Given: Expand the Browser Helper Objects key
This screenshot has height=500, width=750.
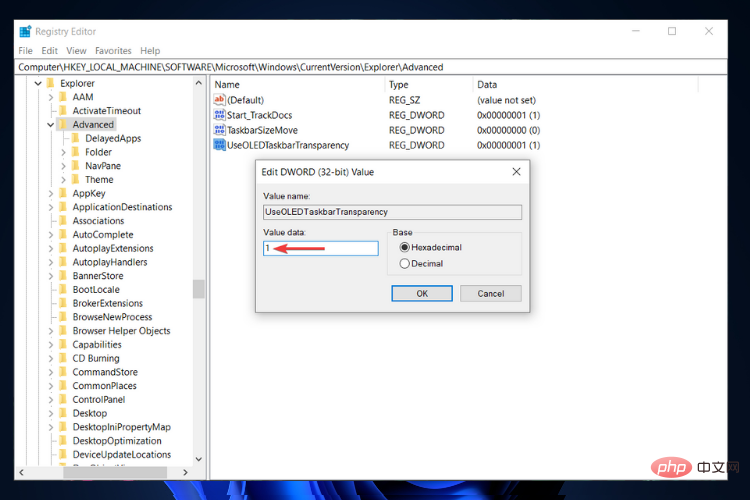Looking at the screenshot, I should [x=51, y=331].
